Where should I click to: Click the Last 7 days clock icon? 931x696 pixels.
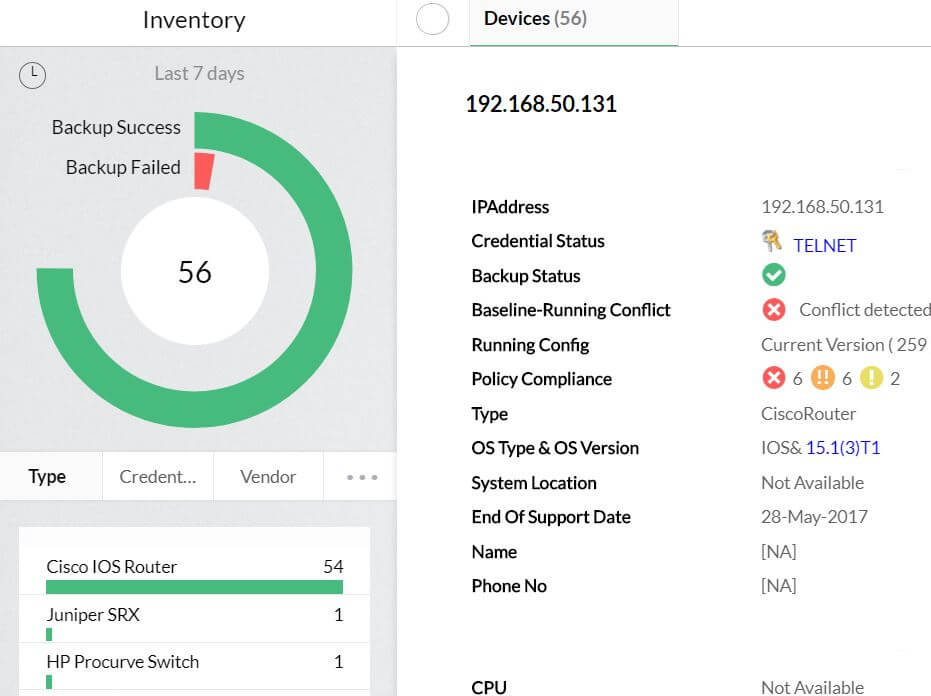tap(32, 75)
